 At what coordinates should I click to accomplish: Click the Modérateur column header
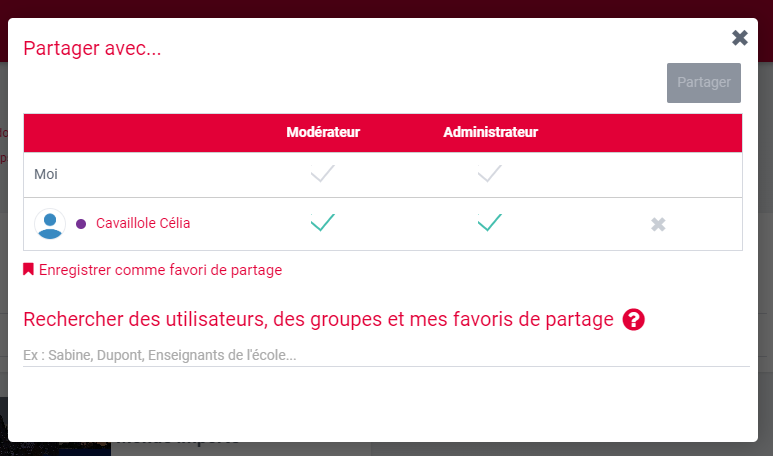323,132
